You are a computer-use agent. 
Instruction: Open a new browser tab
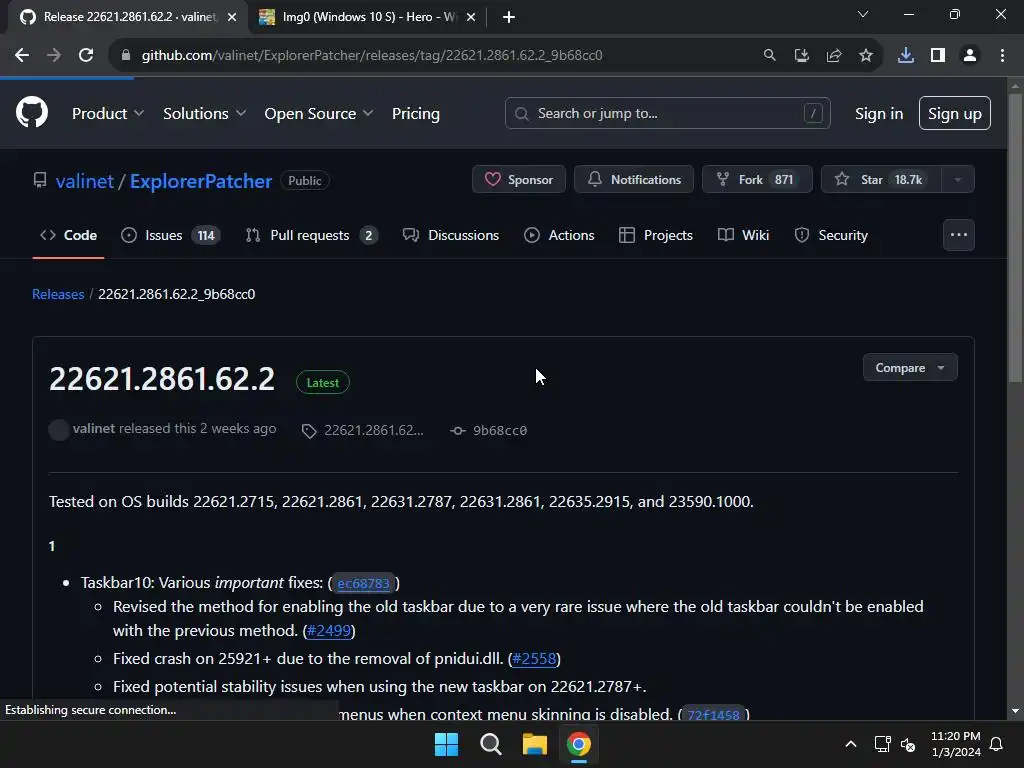(x=509, y=17)
